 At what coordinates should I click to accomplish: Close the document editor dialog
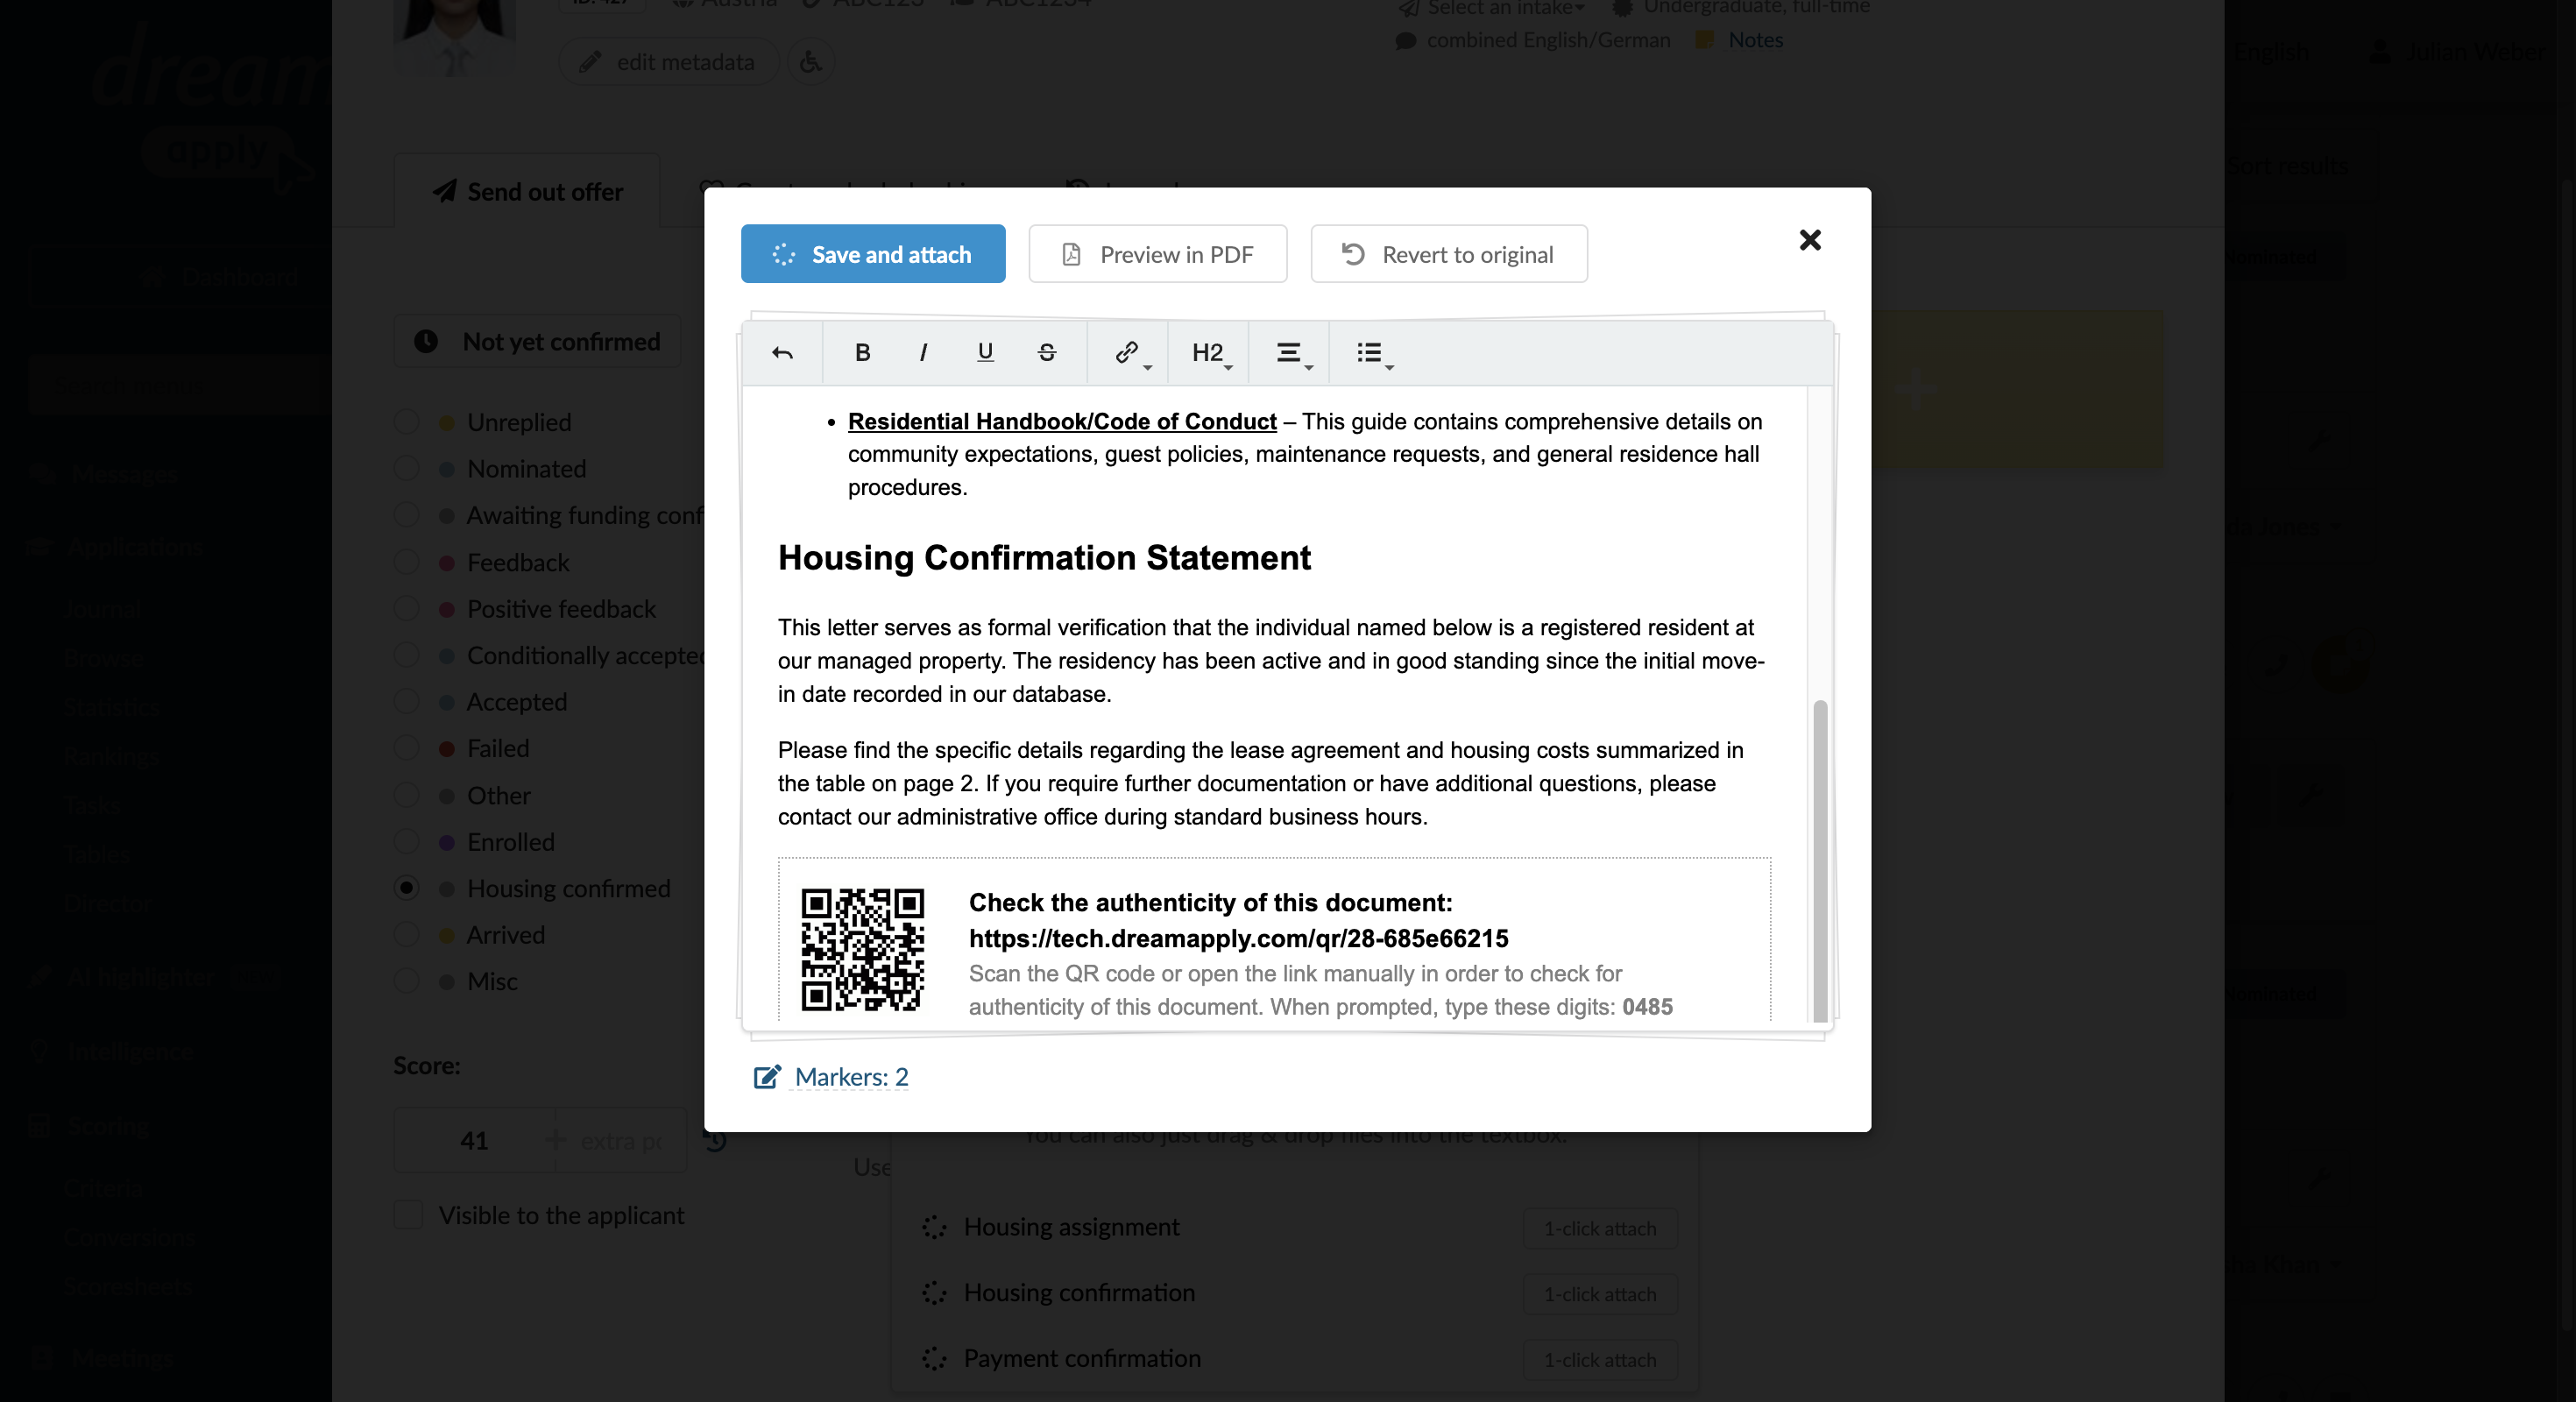1809,240
